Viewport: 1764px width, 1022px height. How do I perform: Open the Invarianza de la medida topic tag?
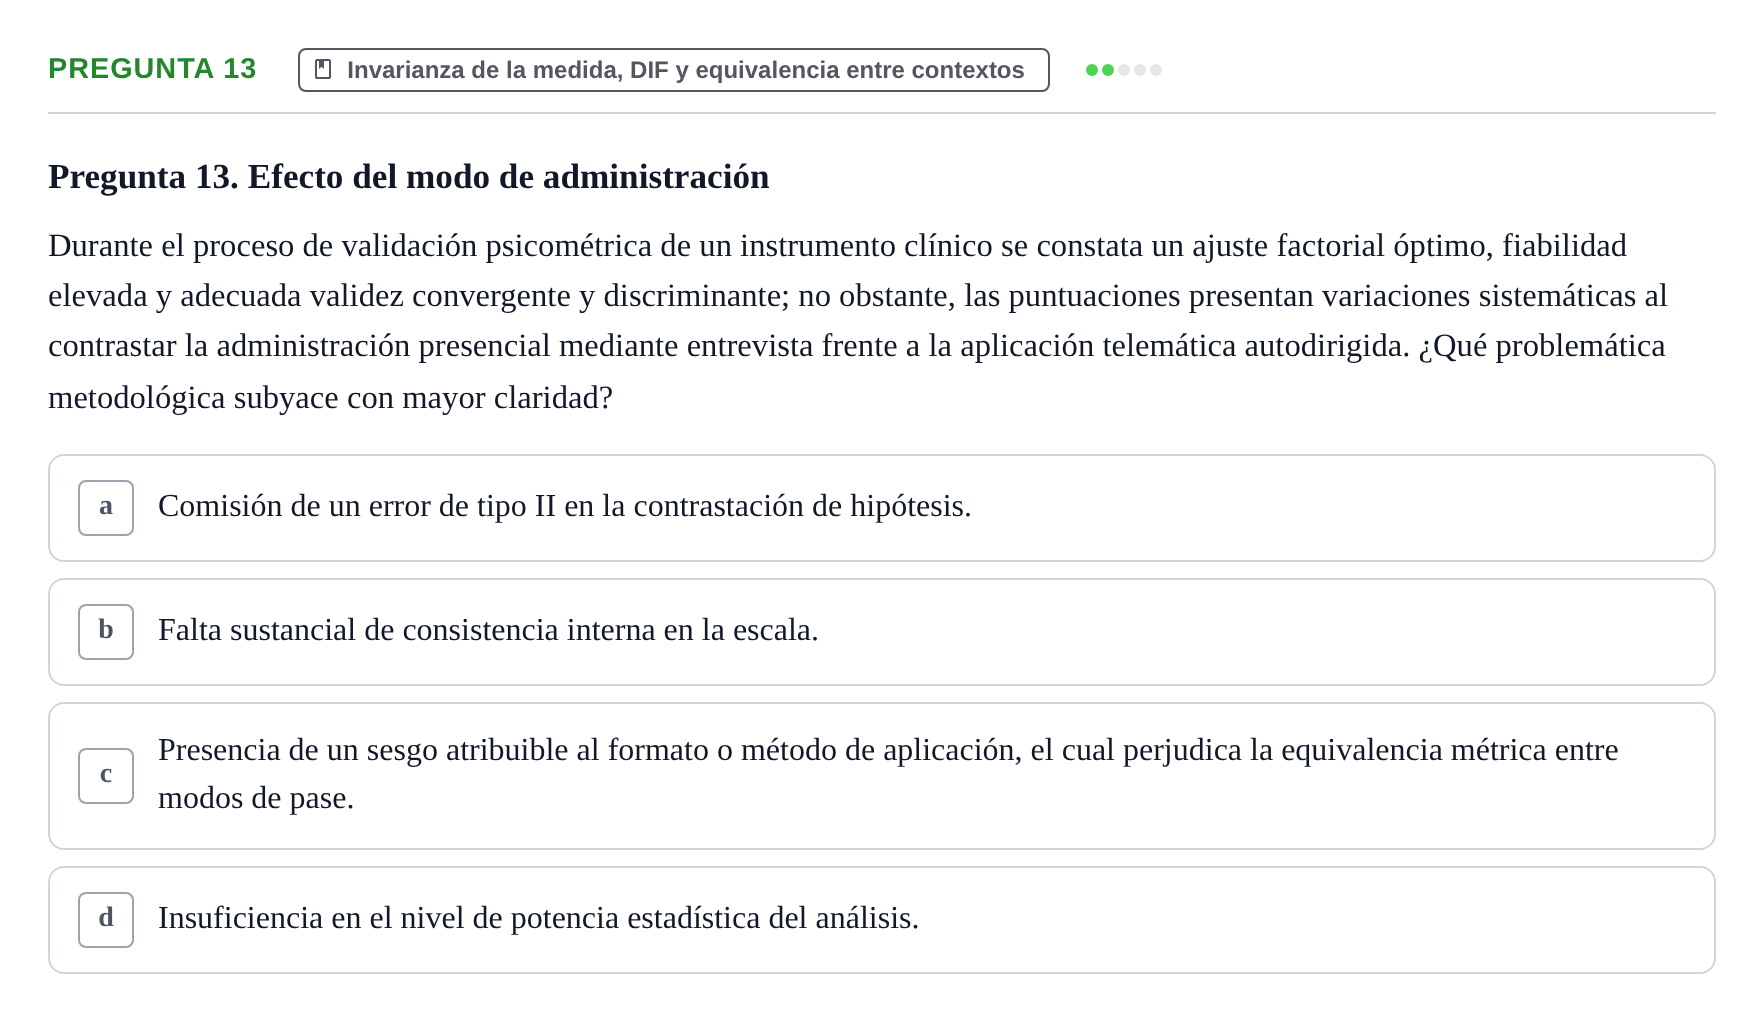click(674, 70)
